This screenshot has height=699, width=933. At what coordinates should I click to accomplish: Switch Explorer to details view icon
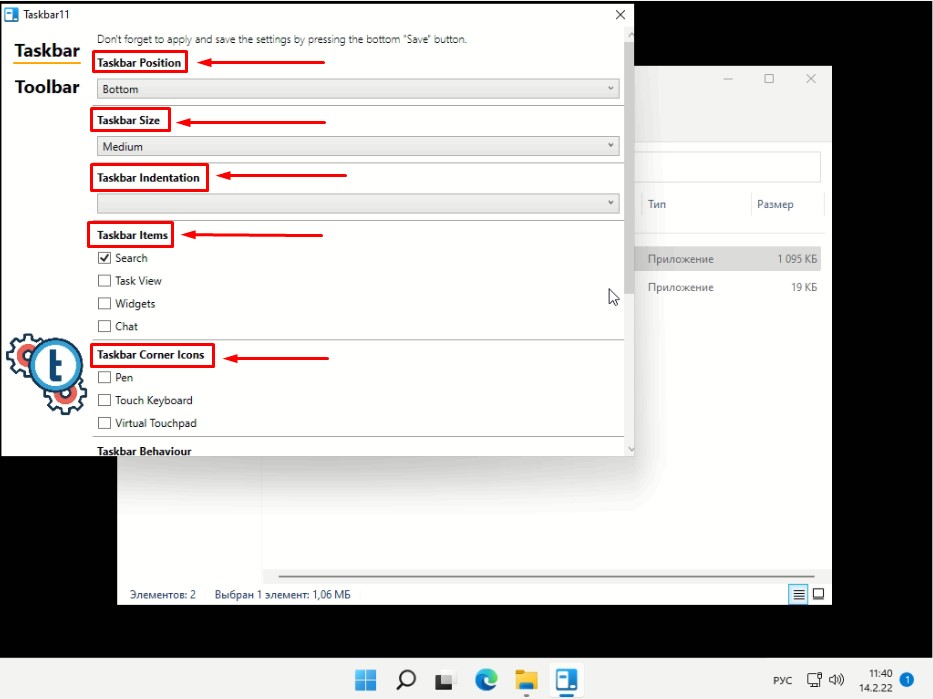(x=799, y=594)
